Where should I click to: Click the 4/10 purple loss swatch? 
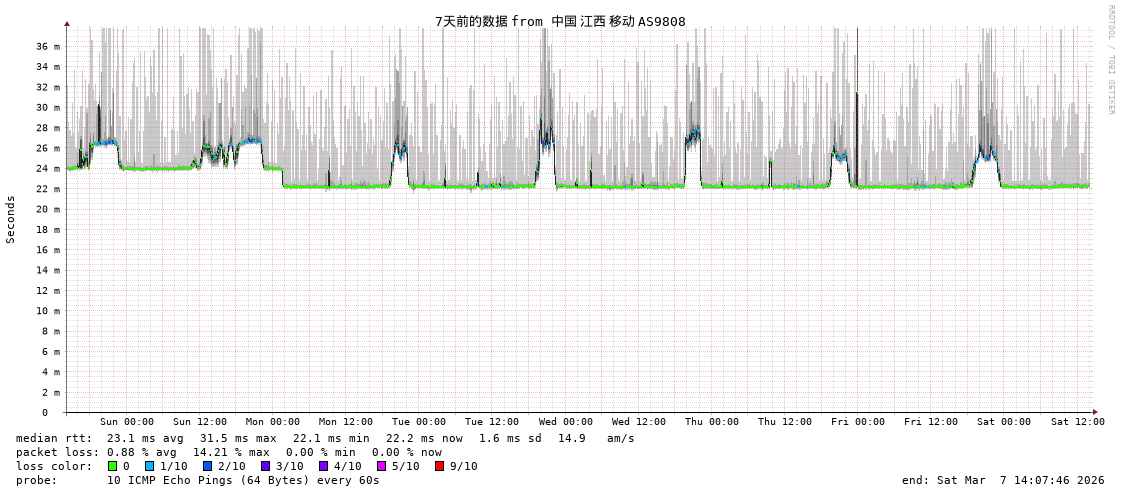coord(323,466)
